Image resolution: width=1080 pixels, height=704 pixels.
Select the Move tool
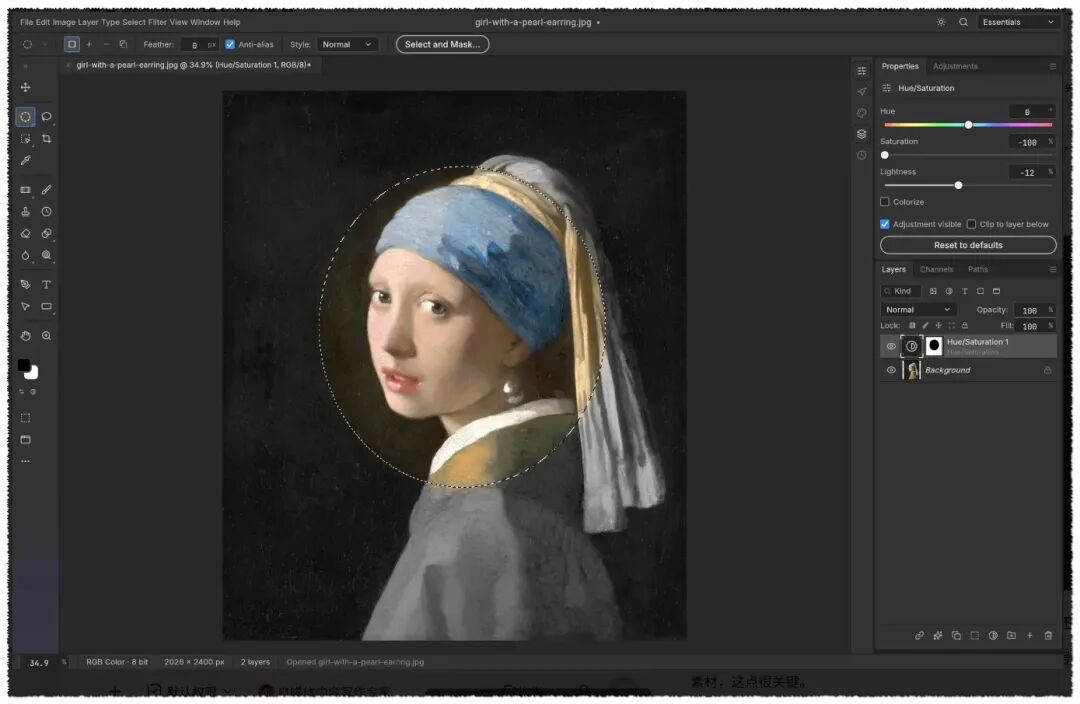point(25,87)
